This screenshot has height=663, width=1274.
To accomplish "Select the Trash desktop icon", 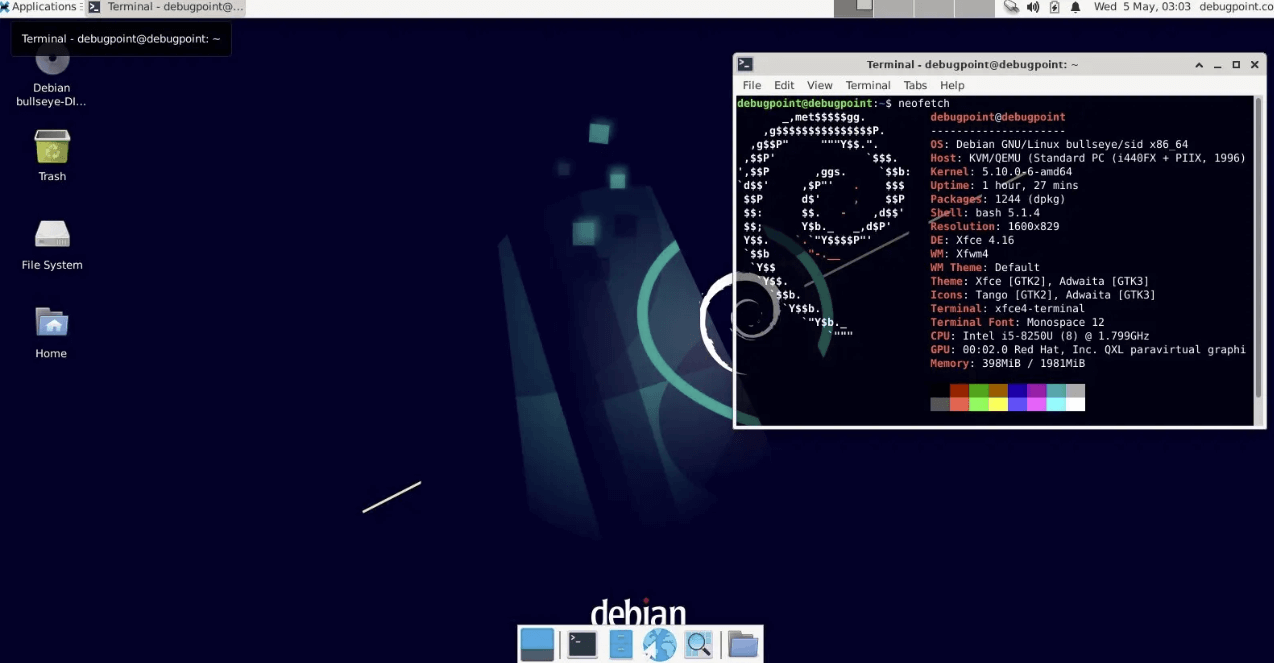I will coord(52,155).
